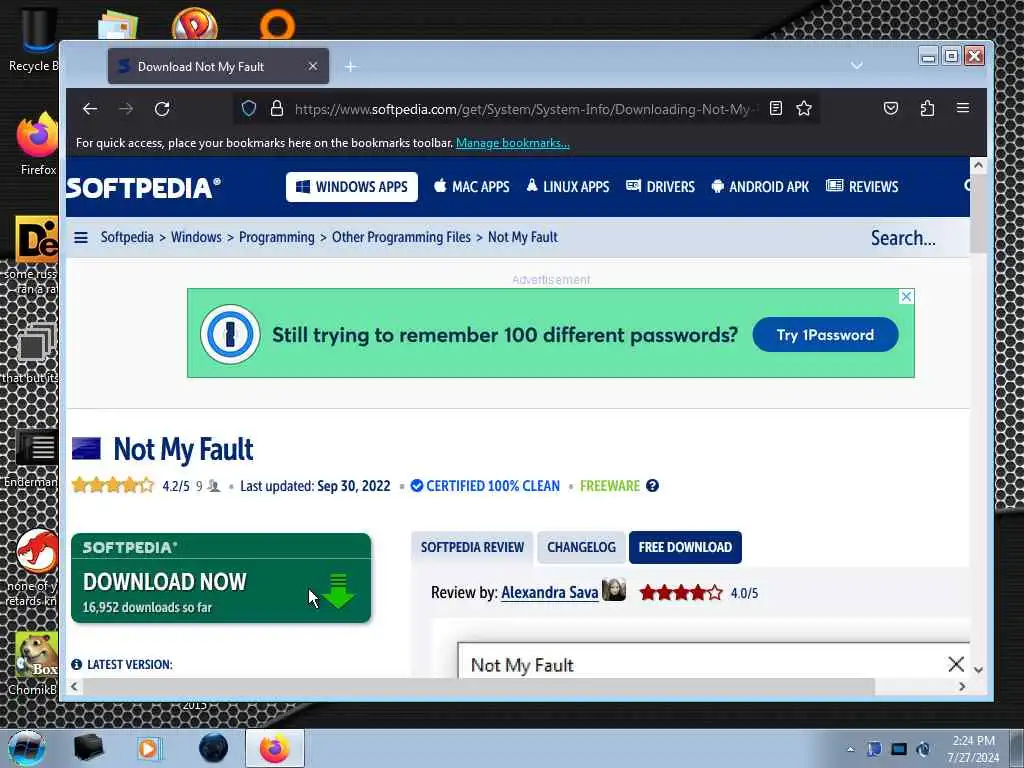Click Other Programming Files breadcrumb
The width and height of the screenshot is (1024, 768).
(x=401, y=237)
